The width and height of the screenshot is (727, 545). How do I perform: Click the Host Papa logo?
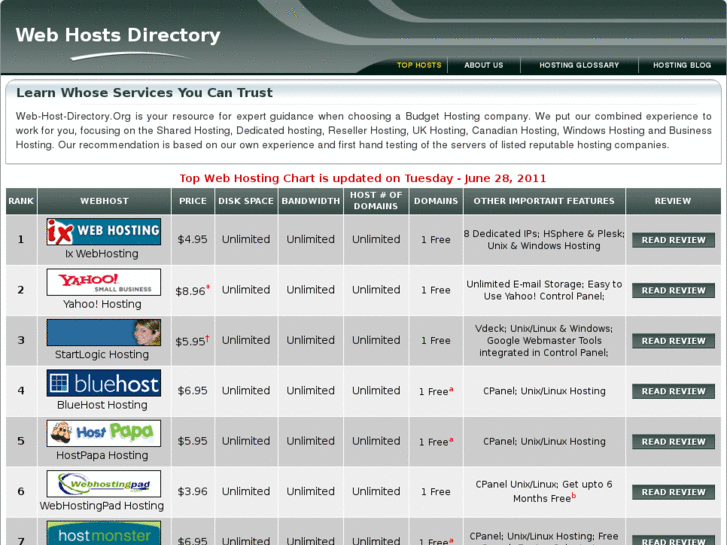(x=104, y=433)
